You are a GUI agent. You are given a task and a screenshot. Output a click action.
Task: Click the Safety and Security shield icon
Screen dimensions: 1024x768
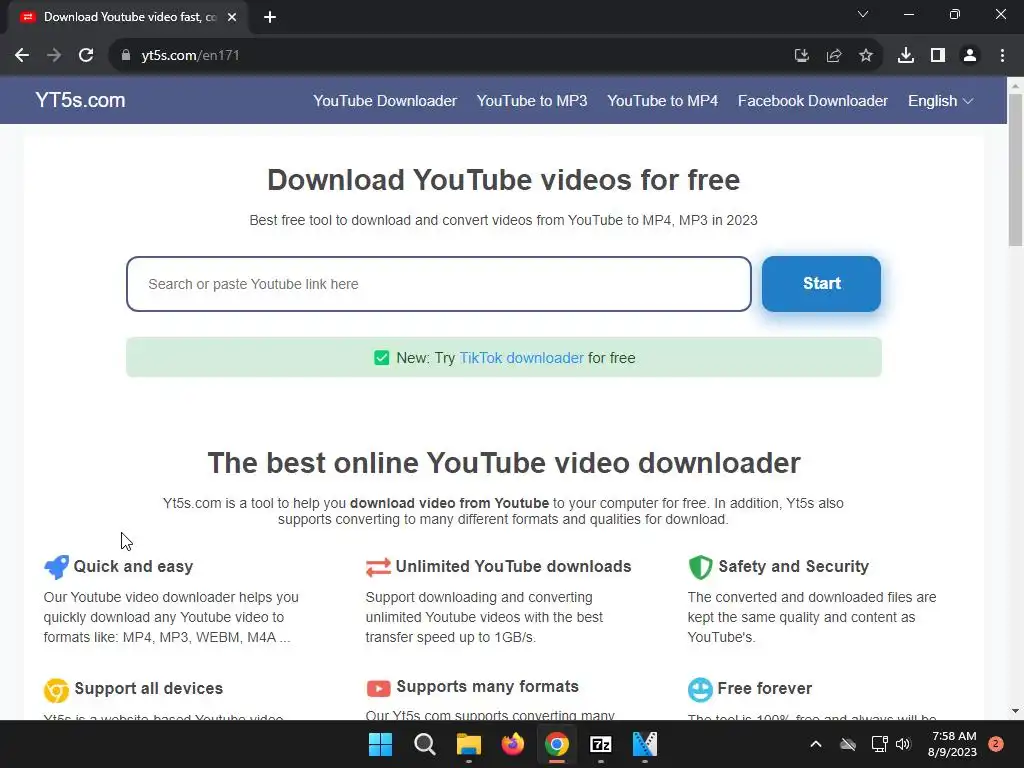(700, 567)
